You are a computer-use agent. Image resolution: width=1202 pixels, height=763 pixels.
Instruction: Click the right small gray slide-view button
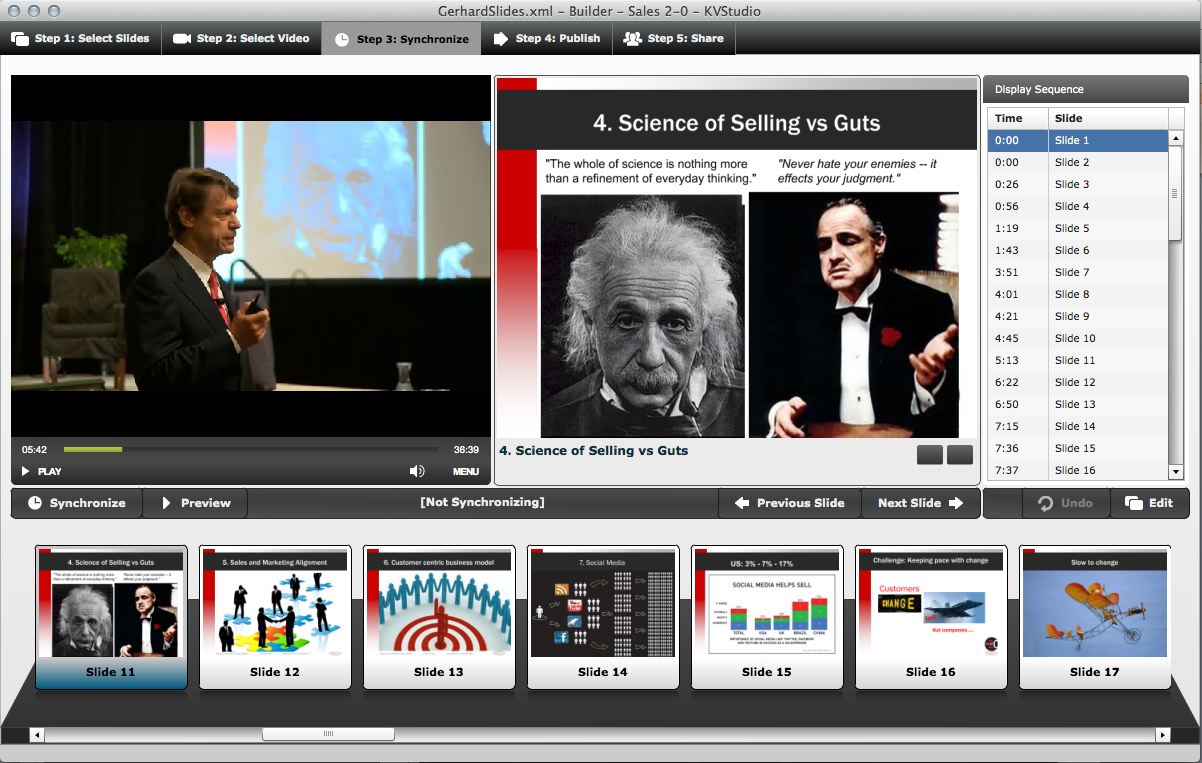pos(960,455)
